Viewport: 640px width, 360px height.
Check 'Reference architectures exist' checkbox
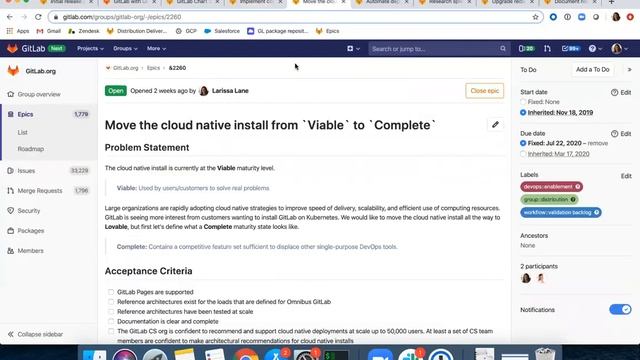tap(111, 302)
